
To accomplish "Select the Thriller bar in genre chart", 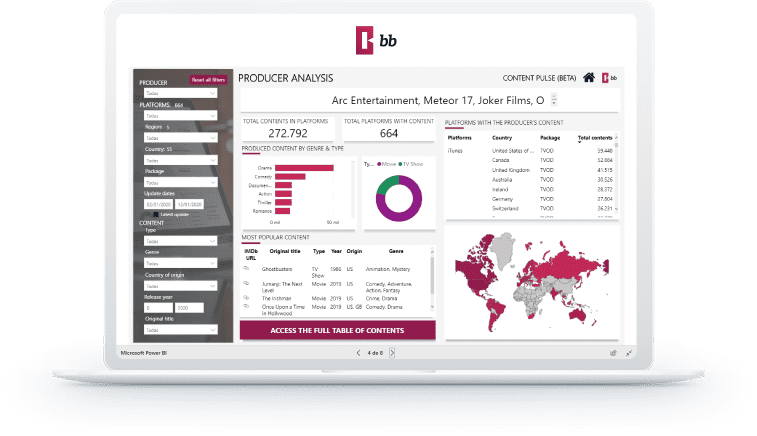I will 283,202.
